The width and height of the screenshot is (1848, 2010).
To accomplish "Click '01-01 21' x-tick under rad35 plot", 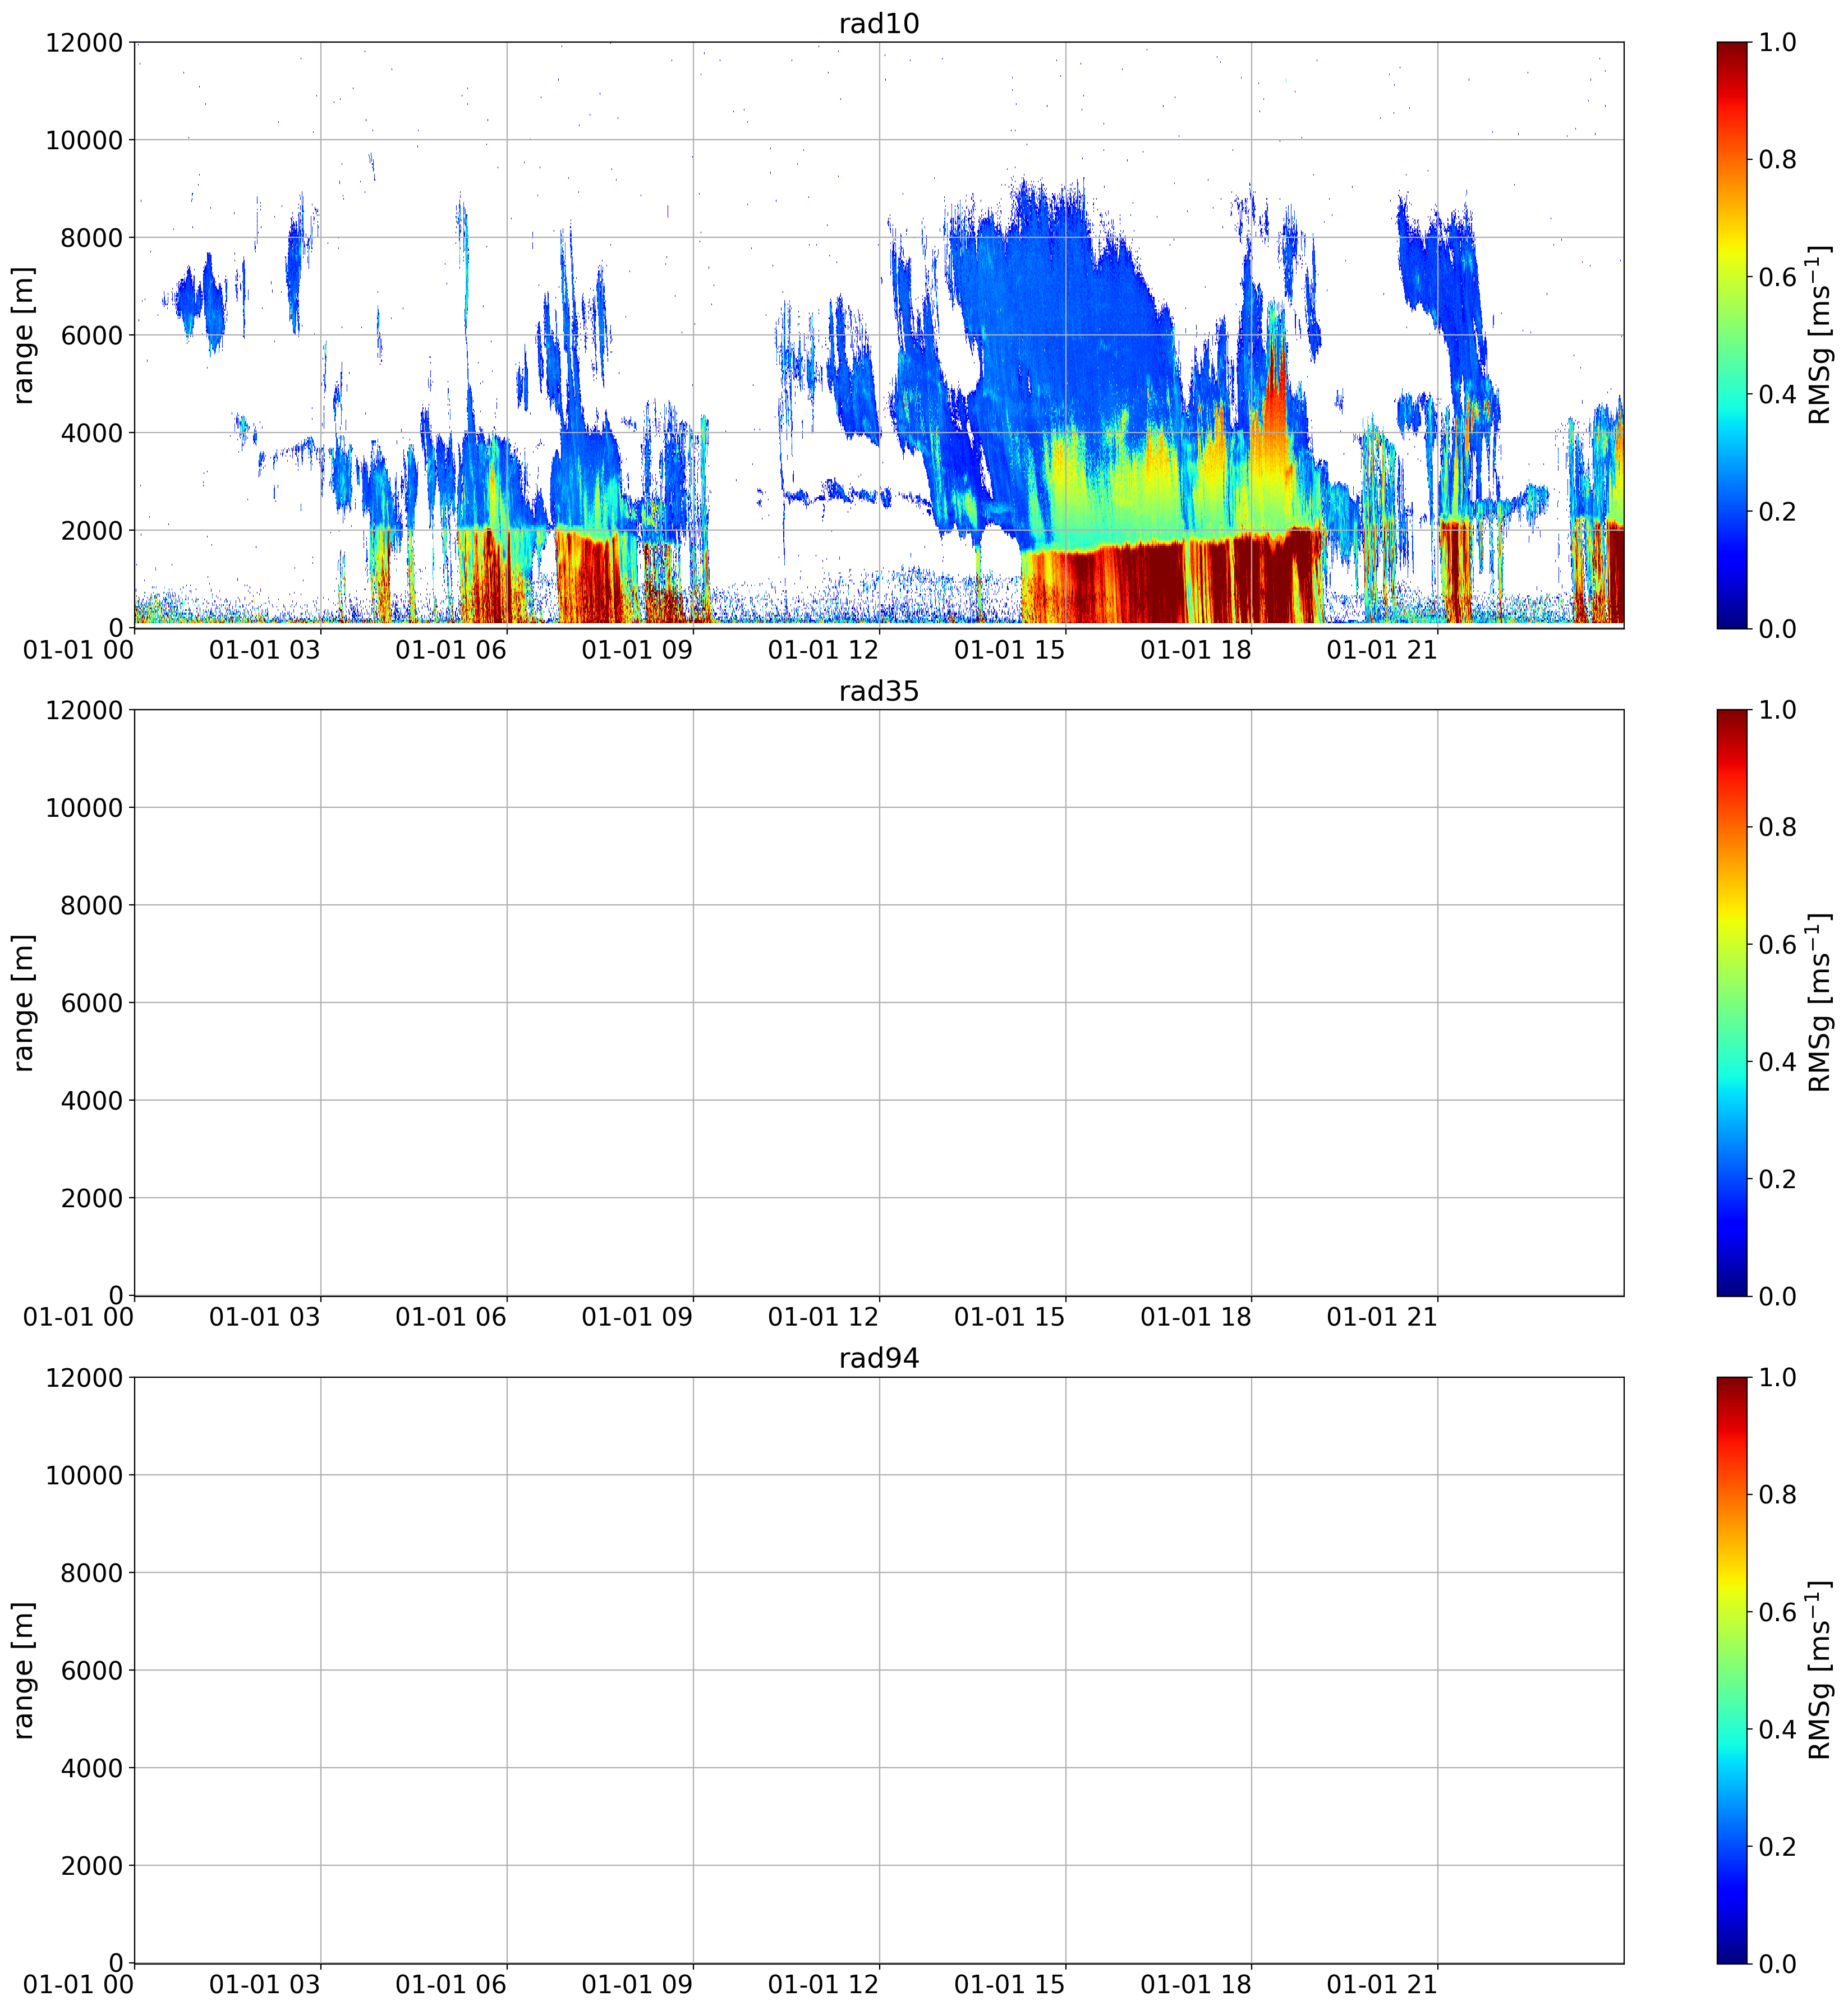I will pos(1382,1317).
